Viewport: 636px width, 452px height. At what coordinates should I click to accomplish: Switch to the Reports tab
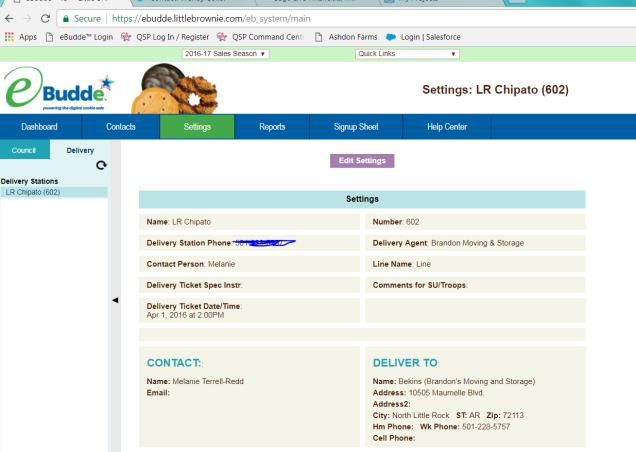click(x=272, y=127)
